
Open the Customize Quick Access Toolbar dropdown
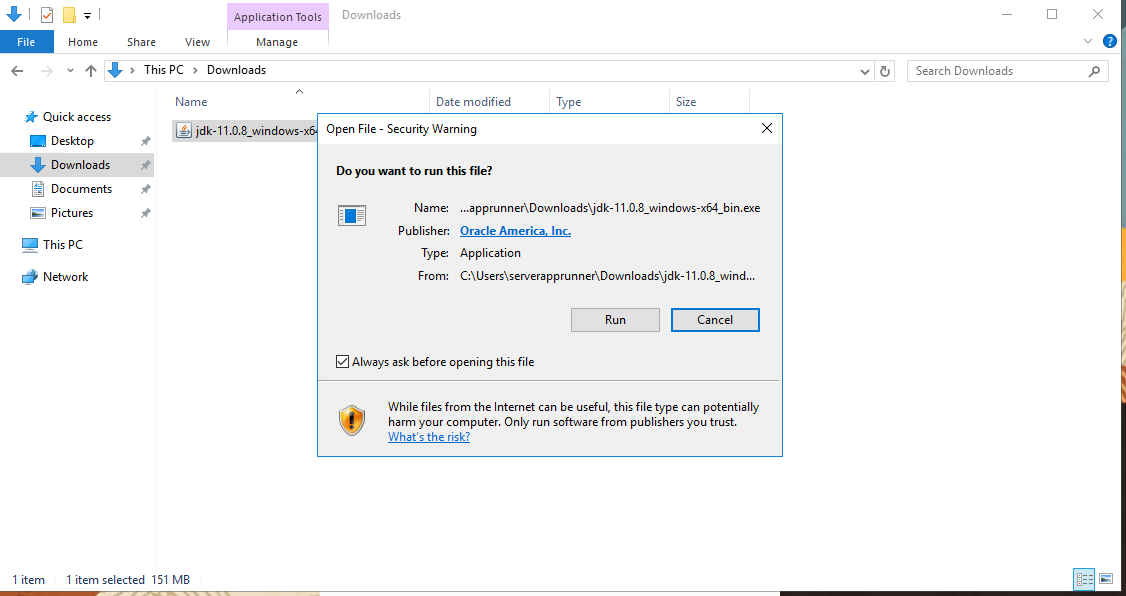click(87, 15)
